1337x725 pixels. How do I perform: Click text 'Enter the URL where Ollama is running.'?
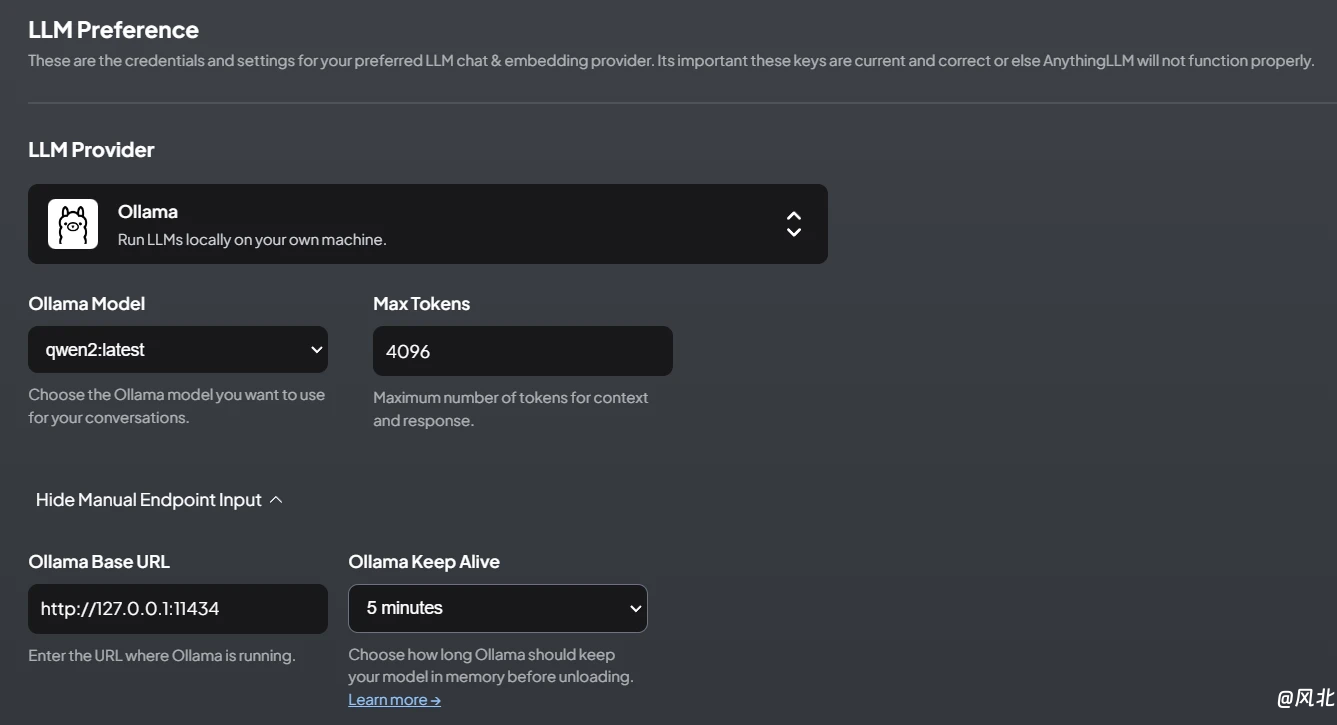click(x=162, y=656)
